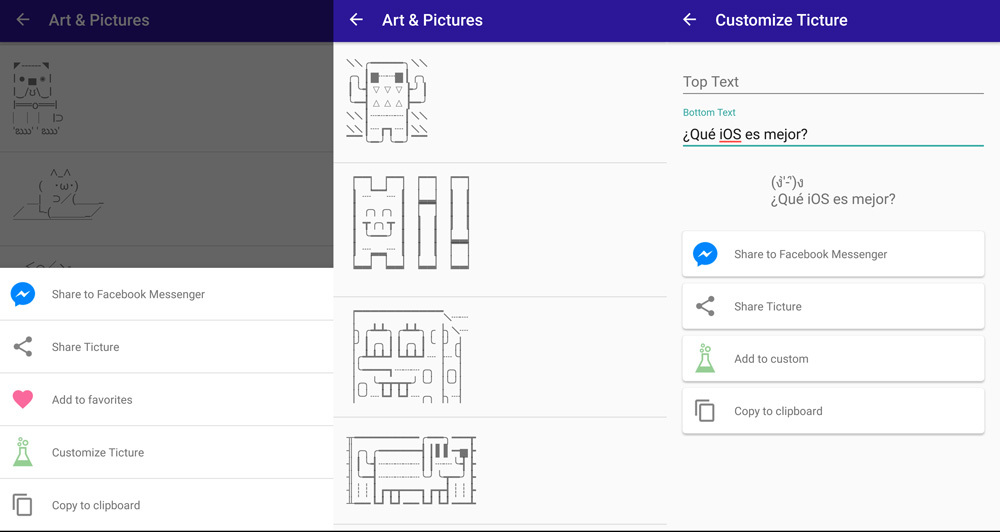The image size is (1000, 532).
Task: Choose Add to favorites from the sheet
Action: coord(92,400)
